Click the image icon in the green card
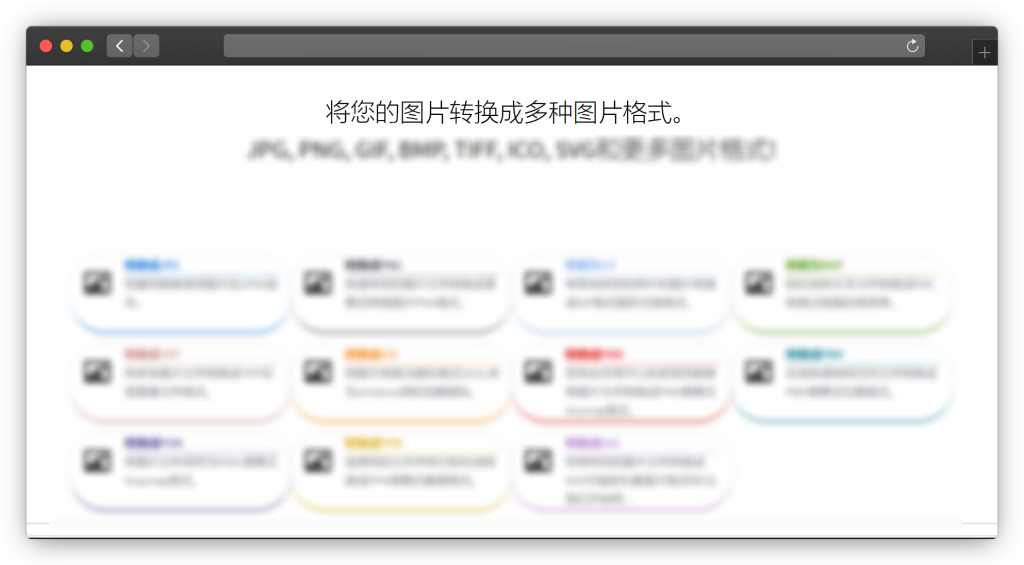Image resolution: width=1024 pixels, height=565 pixels. tap(759, 283)
